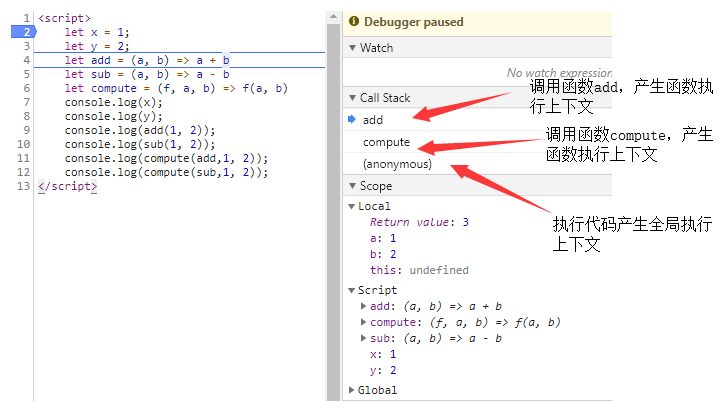Click 'let x = 1;' code line
The height and width of the screenshot is (417, 723).
(97, 32)
